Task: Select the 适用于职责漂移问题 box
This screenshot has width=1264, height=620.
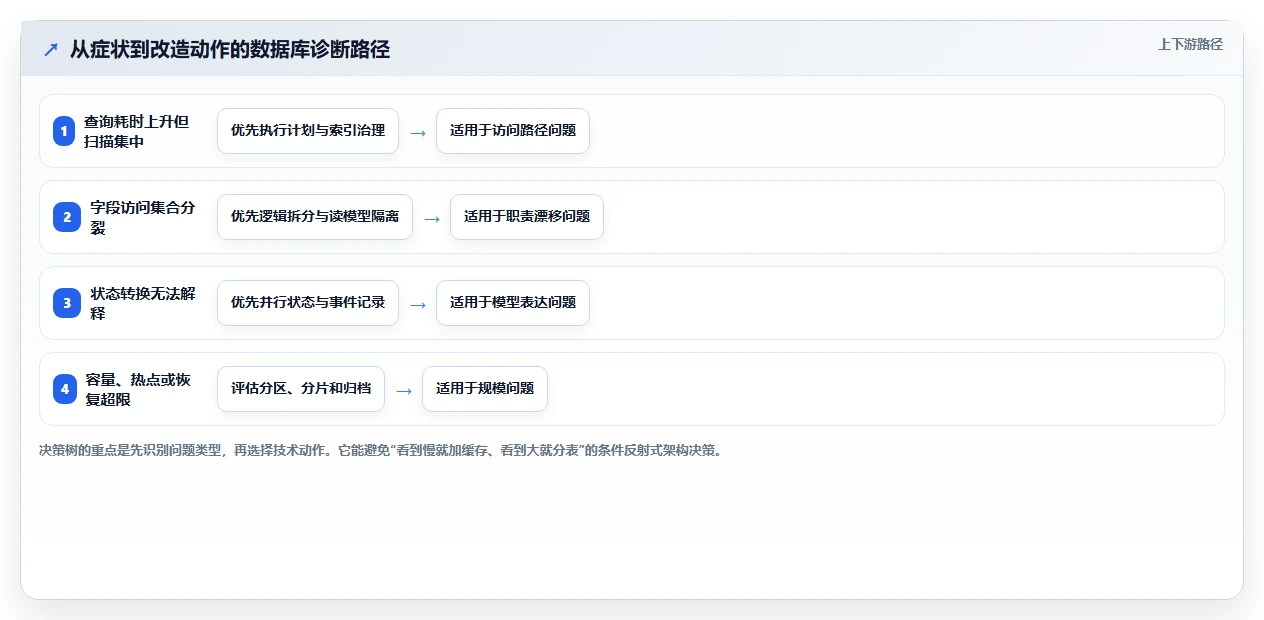Action: 527,217
